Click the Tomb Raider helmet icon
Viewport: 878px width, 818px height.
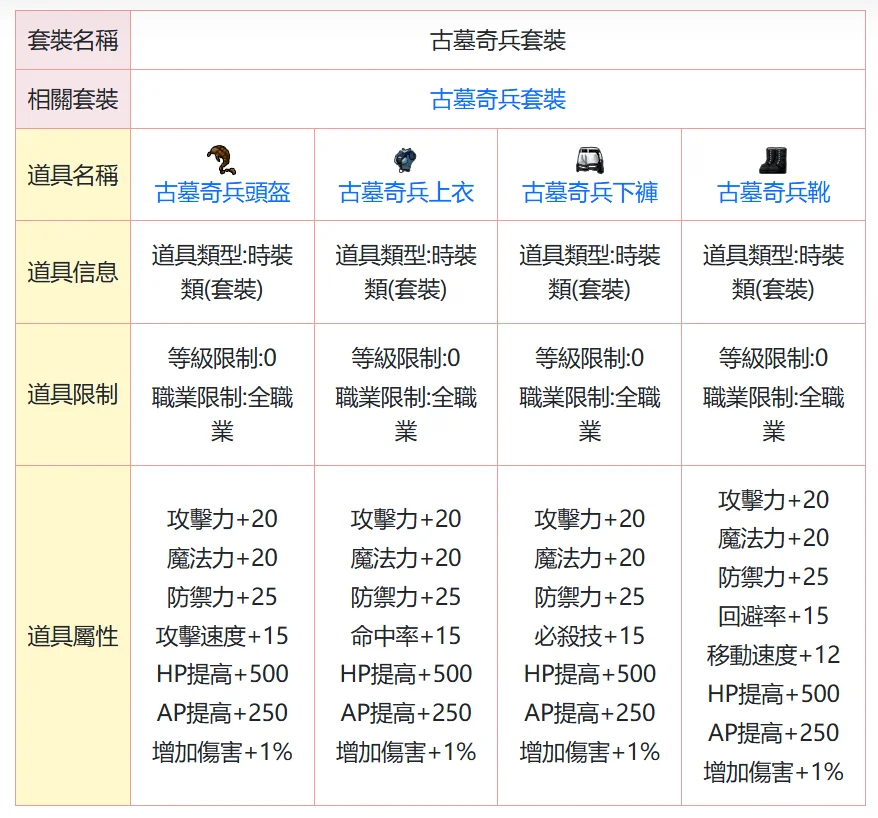click(x=222, y=159)
